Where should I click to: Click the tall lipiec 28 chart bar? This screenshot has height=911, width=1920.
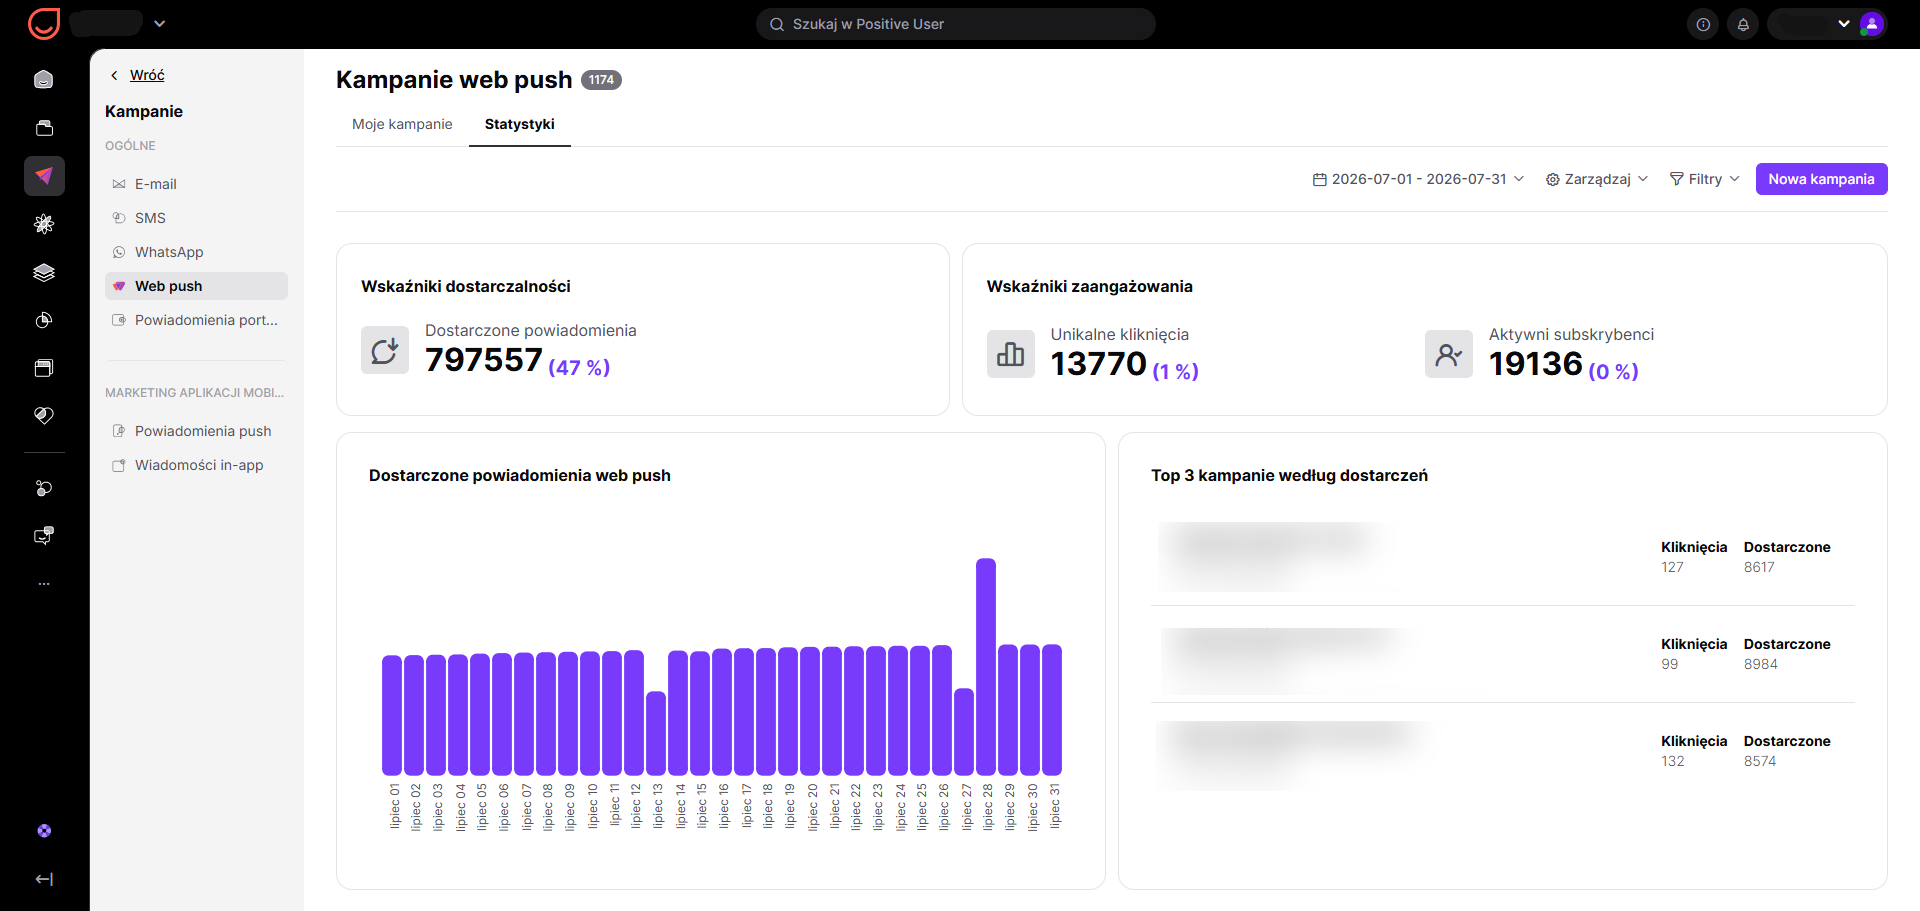(x=986, y=666)
